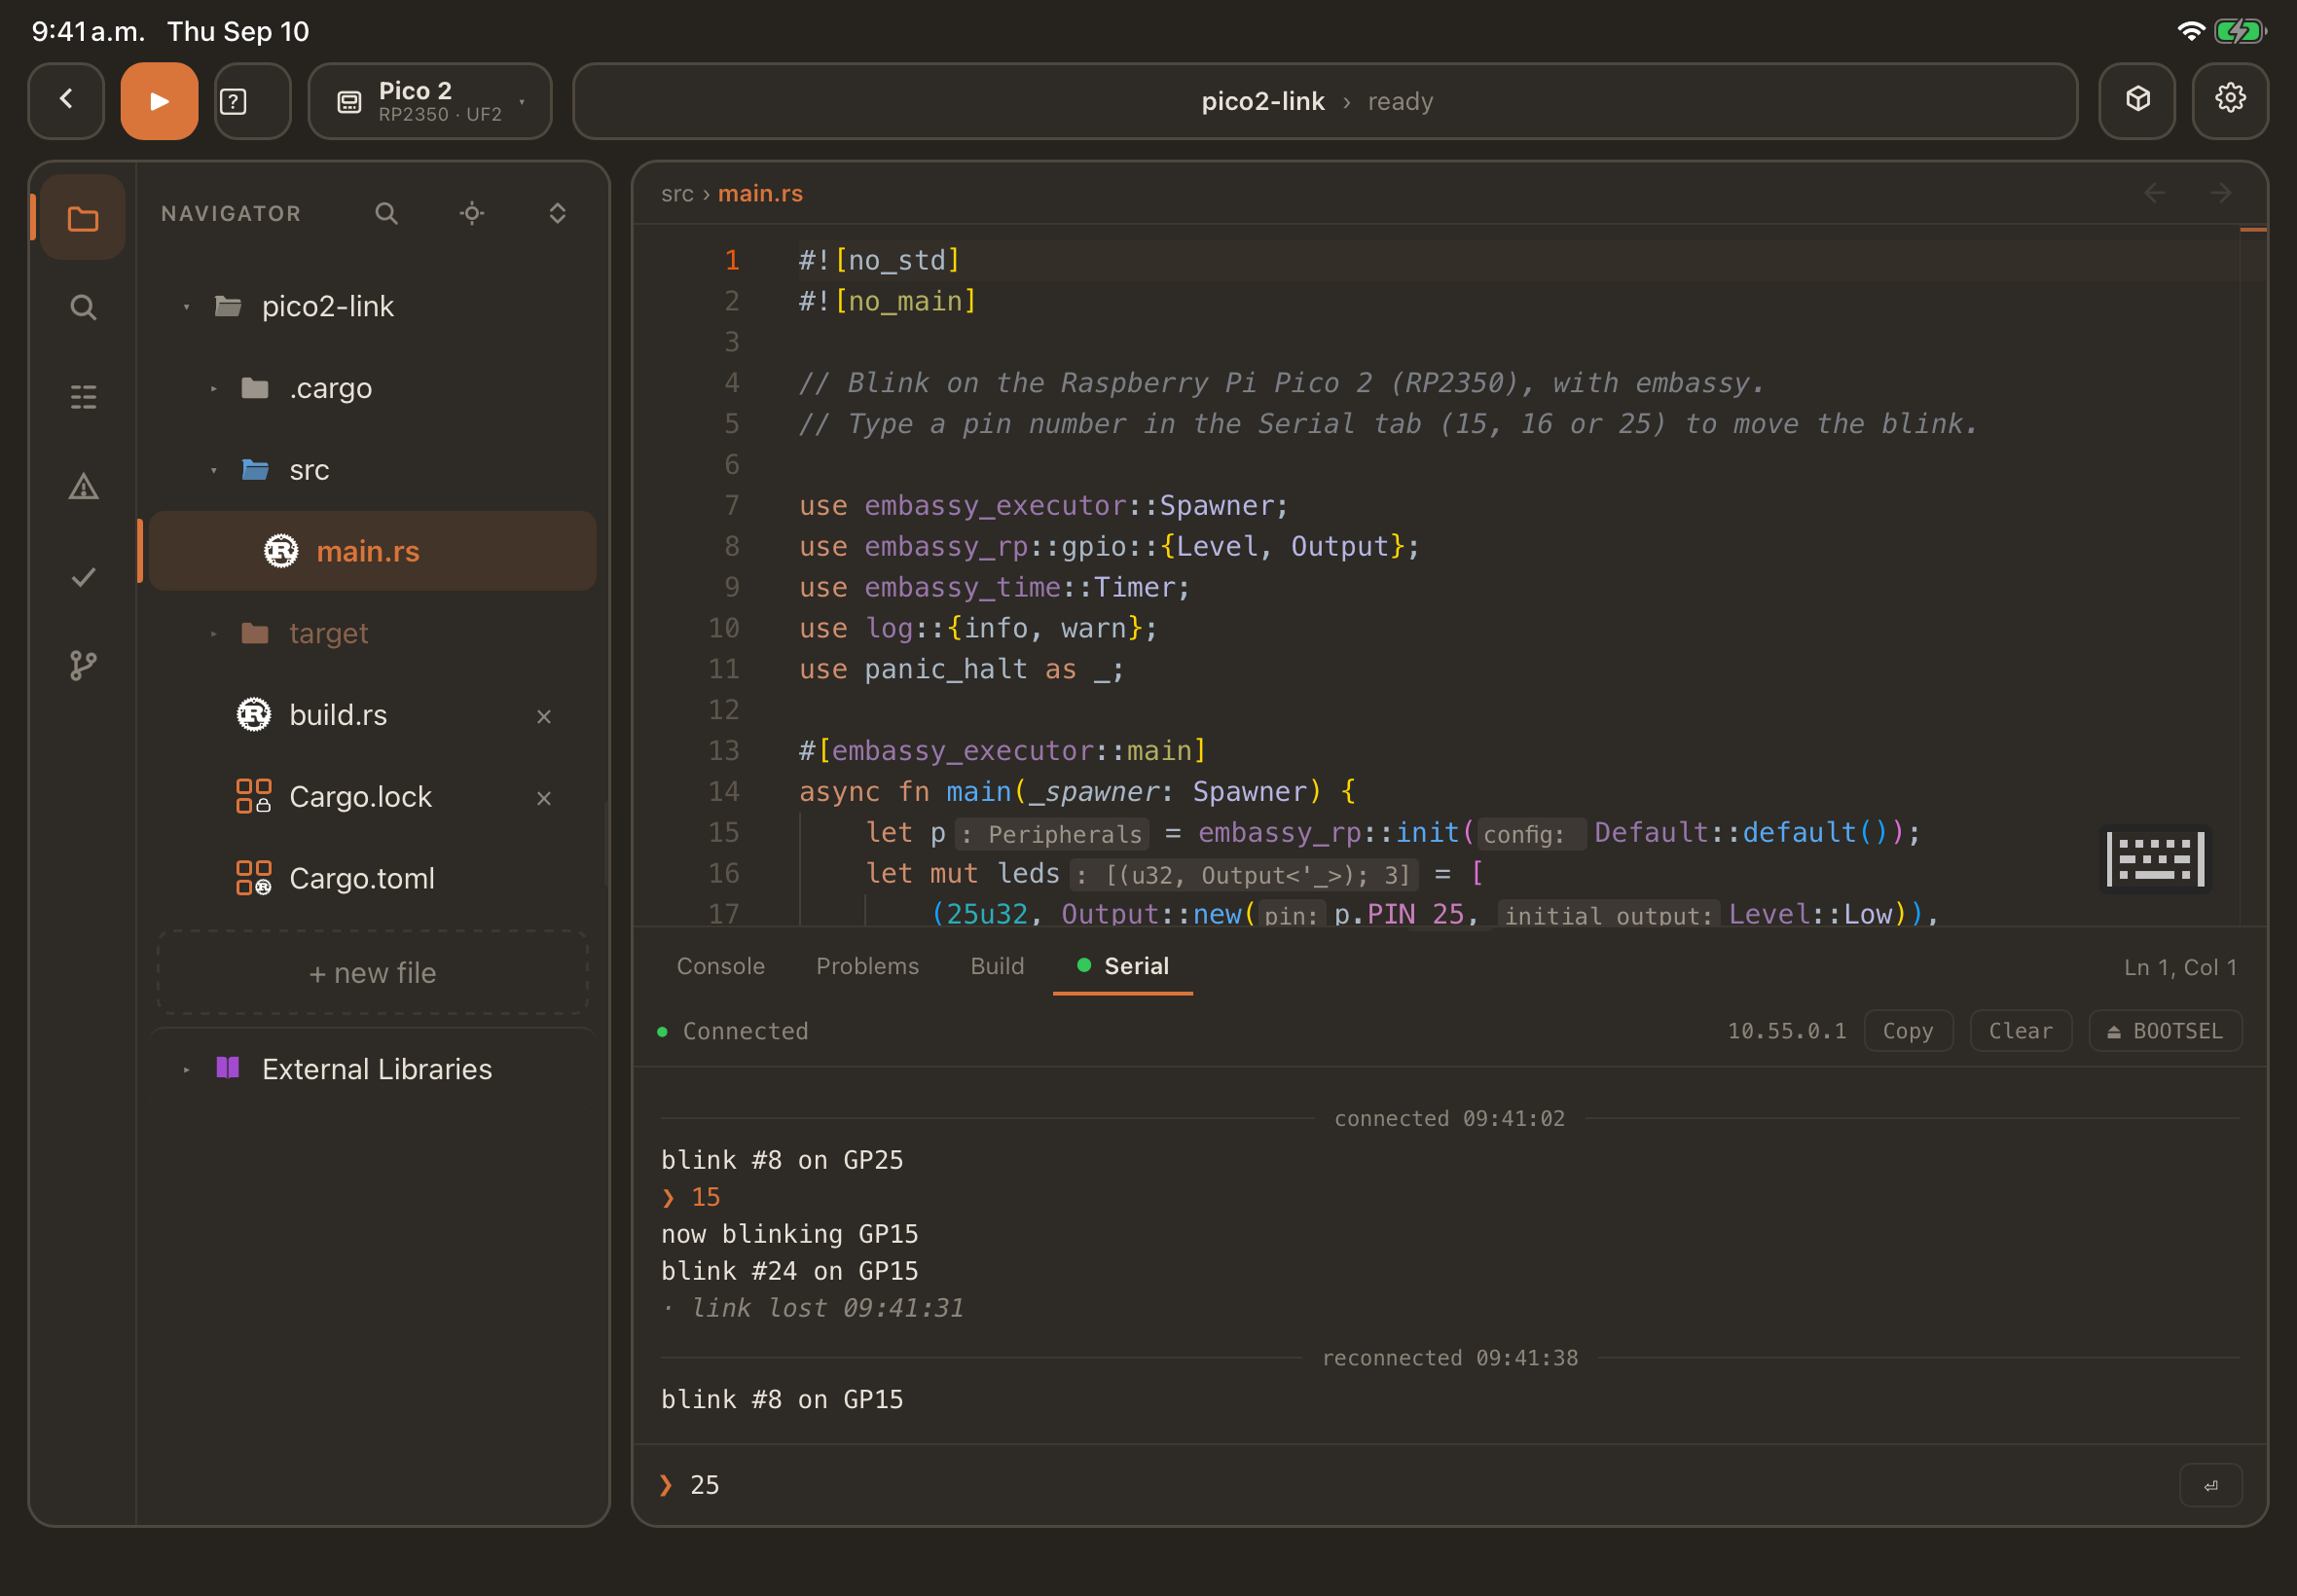
Task: Open the checkmark sidebar icon
Action: point(83,577)
